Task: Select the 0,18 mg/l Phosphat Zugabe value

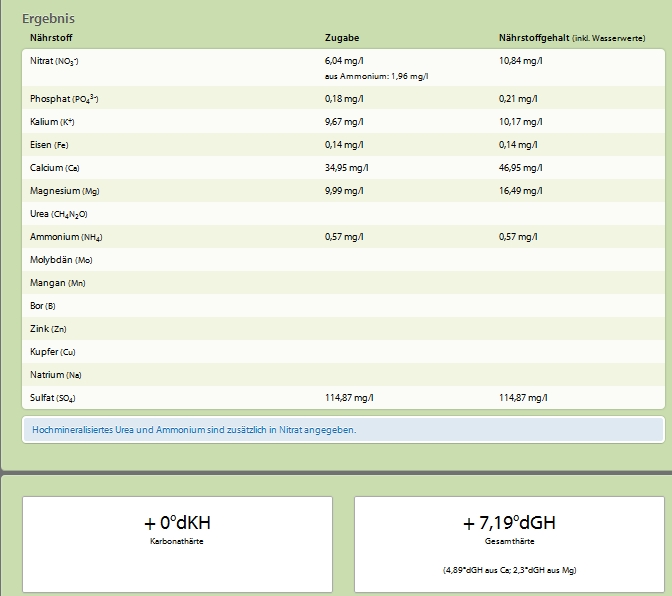Action: tap(344, 99)
